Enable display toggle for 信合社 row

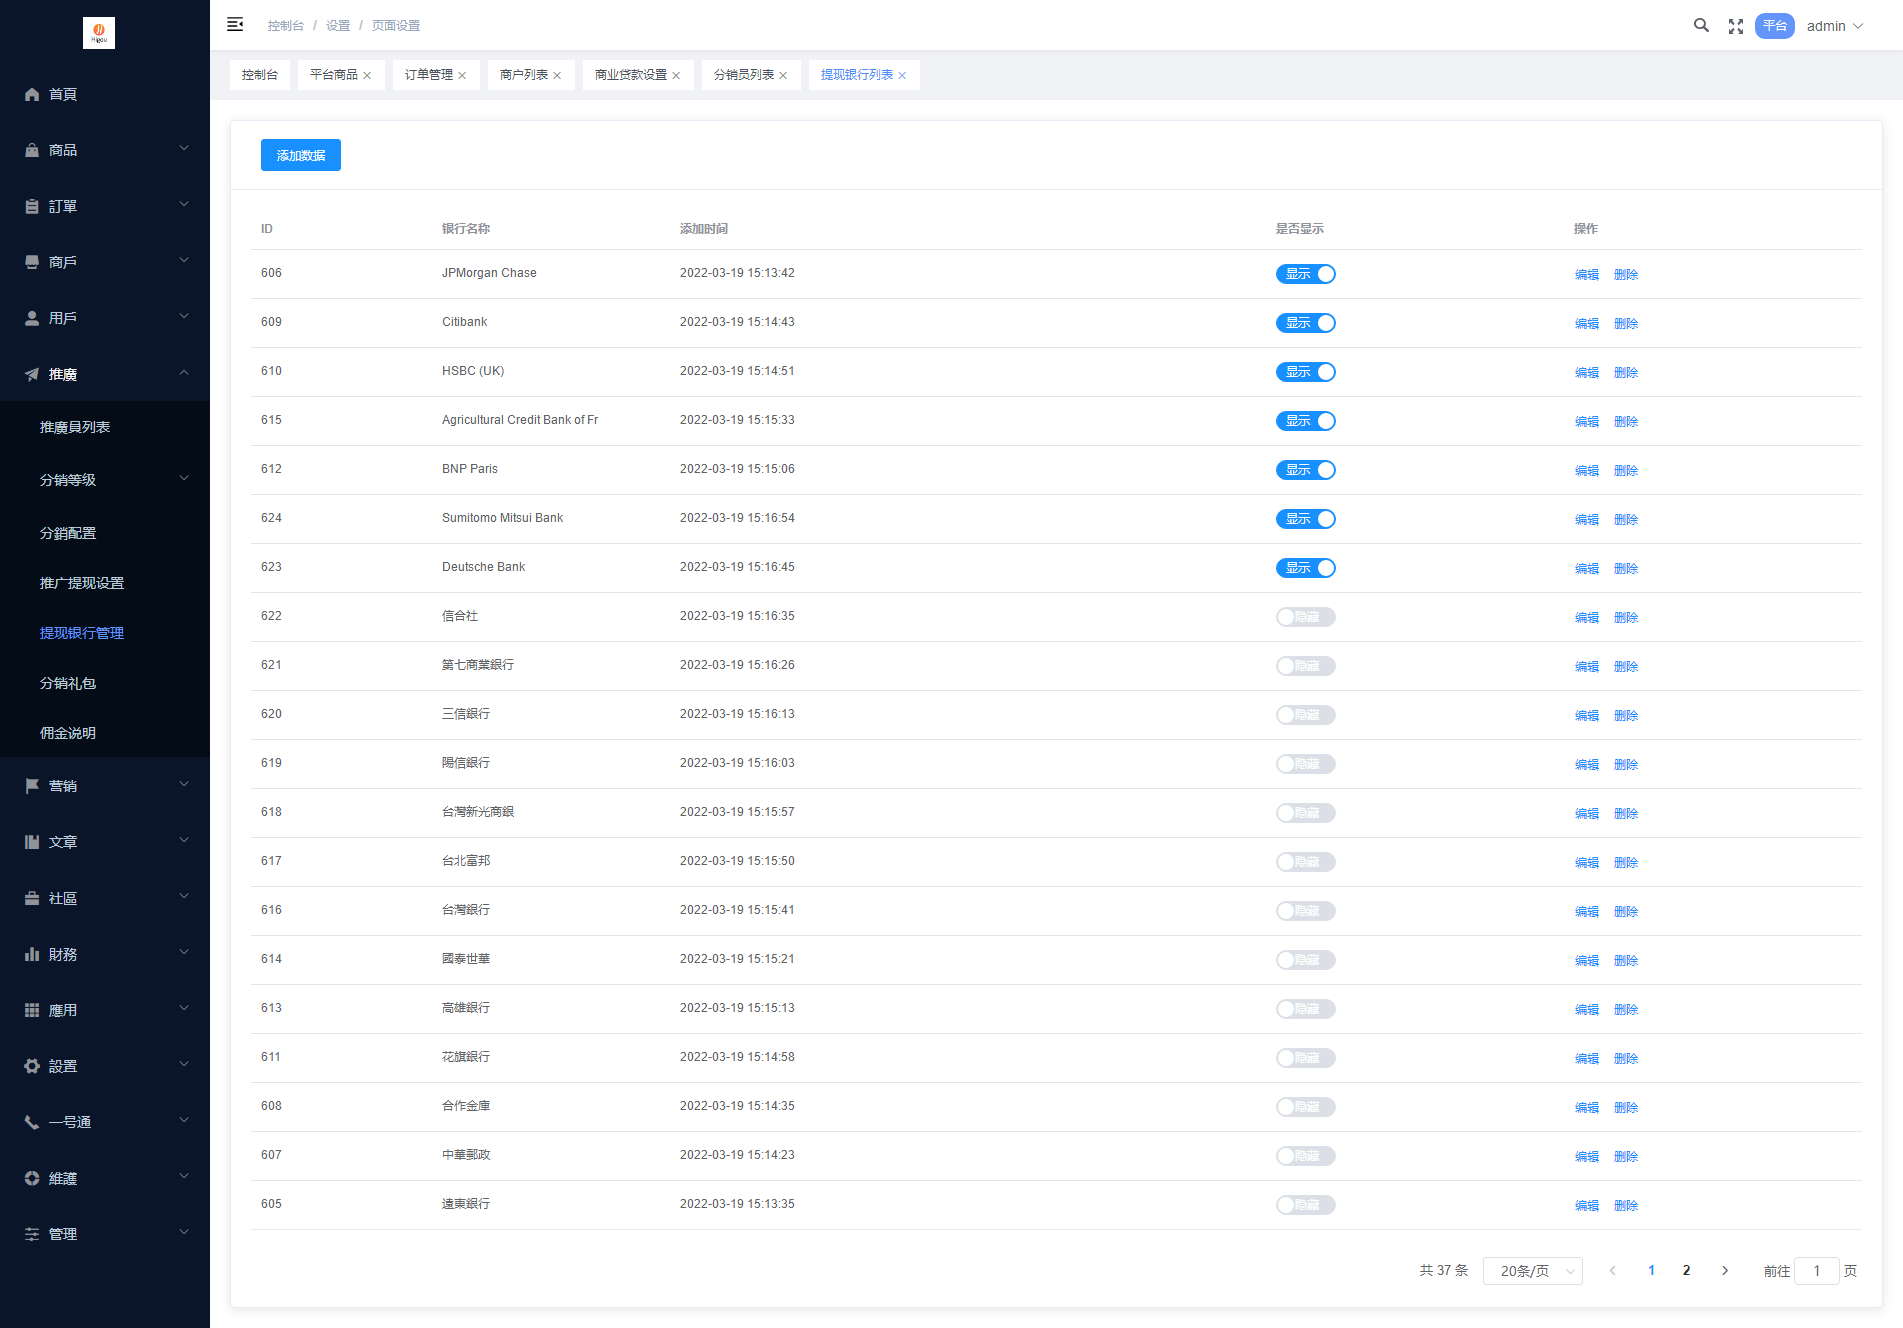(x=1305, y=617)
